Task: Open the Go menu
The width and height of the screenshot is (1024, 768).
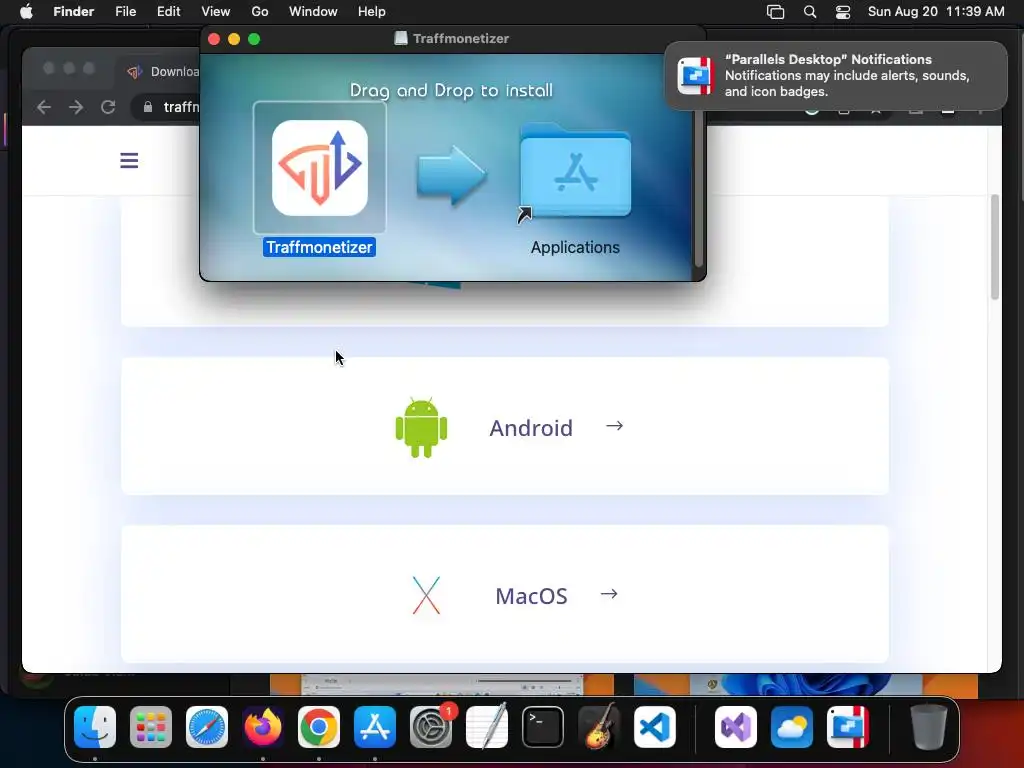Action: (x=260, y=11)
